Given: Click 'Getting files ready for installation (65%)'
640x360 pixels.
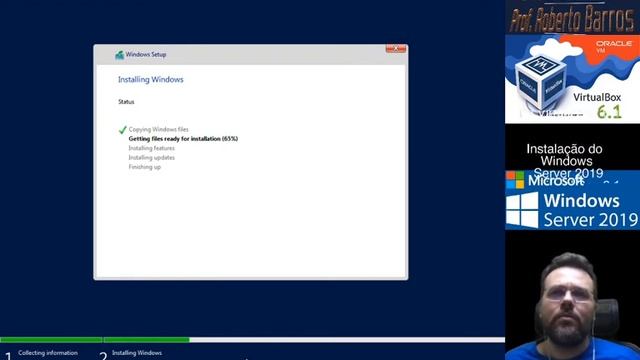Looking at the screenshot, I should pyautogui.click(x=183, y=139).
